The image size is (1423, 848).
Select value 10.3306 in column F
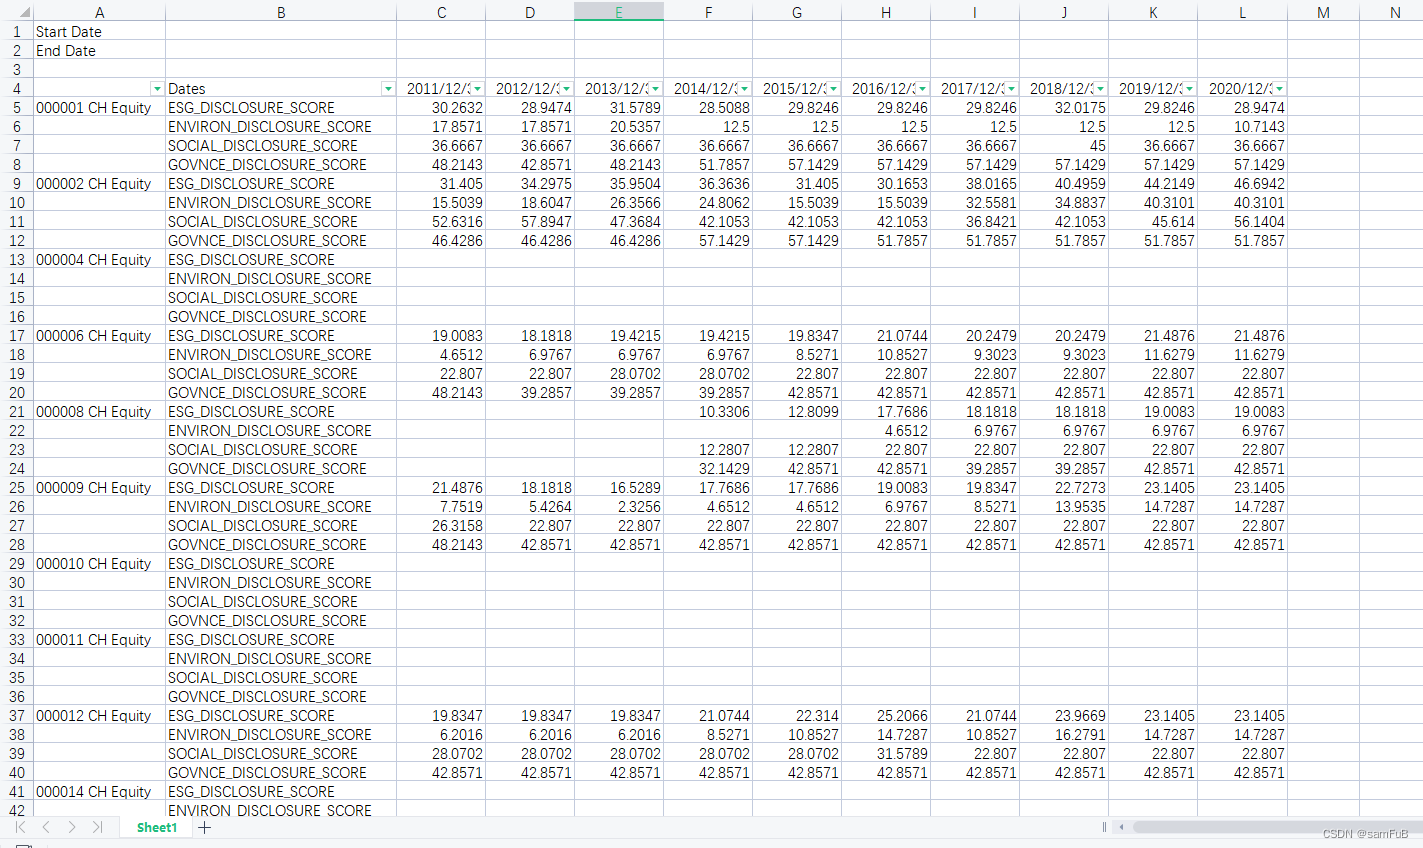tap(708, 412)
